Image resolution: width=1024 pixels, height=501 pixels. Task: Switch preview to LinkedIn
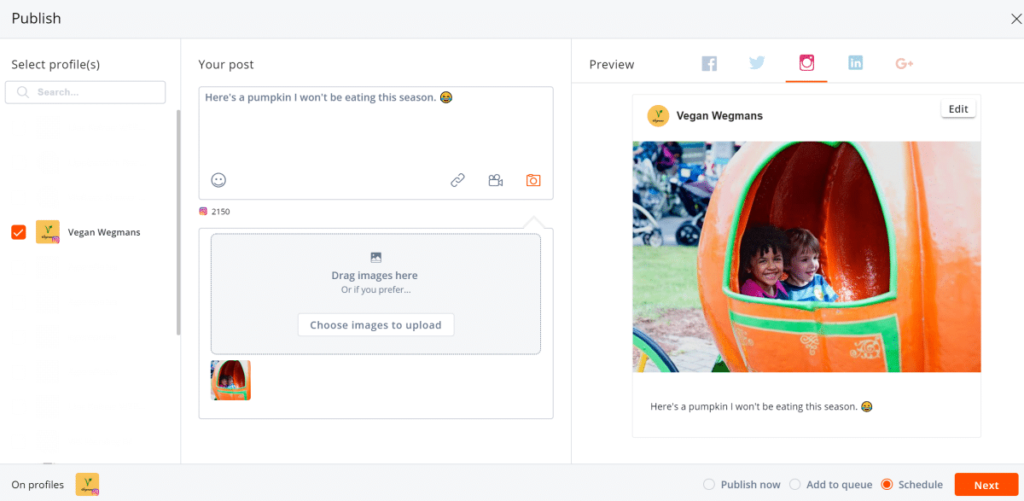click(855, 63)
